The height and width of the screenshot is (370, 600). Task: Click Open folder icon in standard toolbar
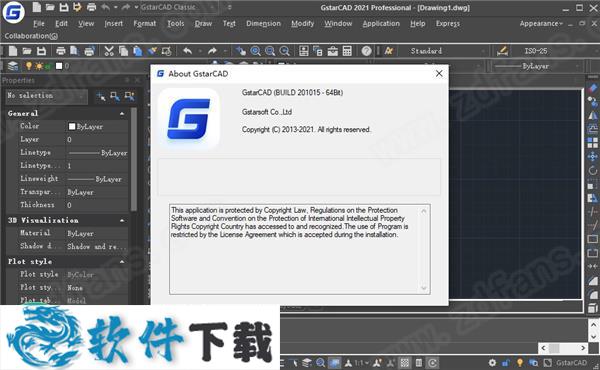[x=27, y=51]
